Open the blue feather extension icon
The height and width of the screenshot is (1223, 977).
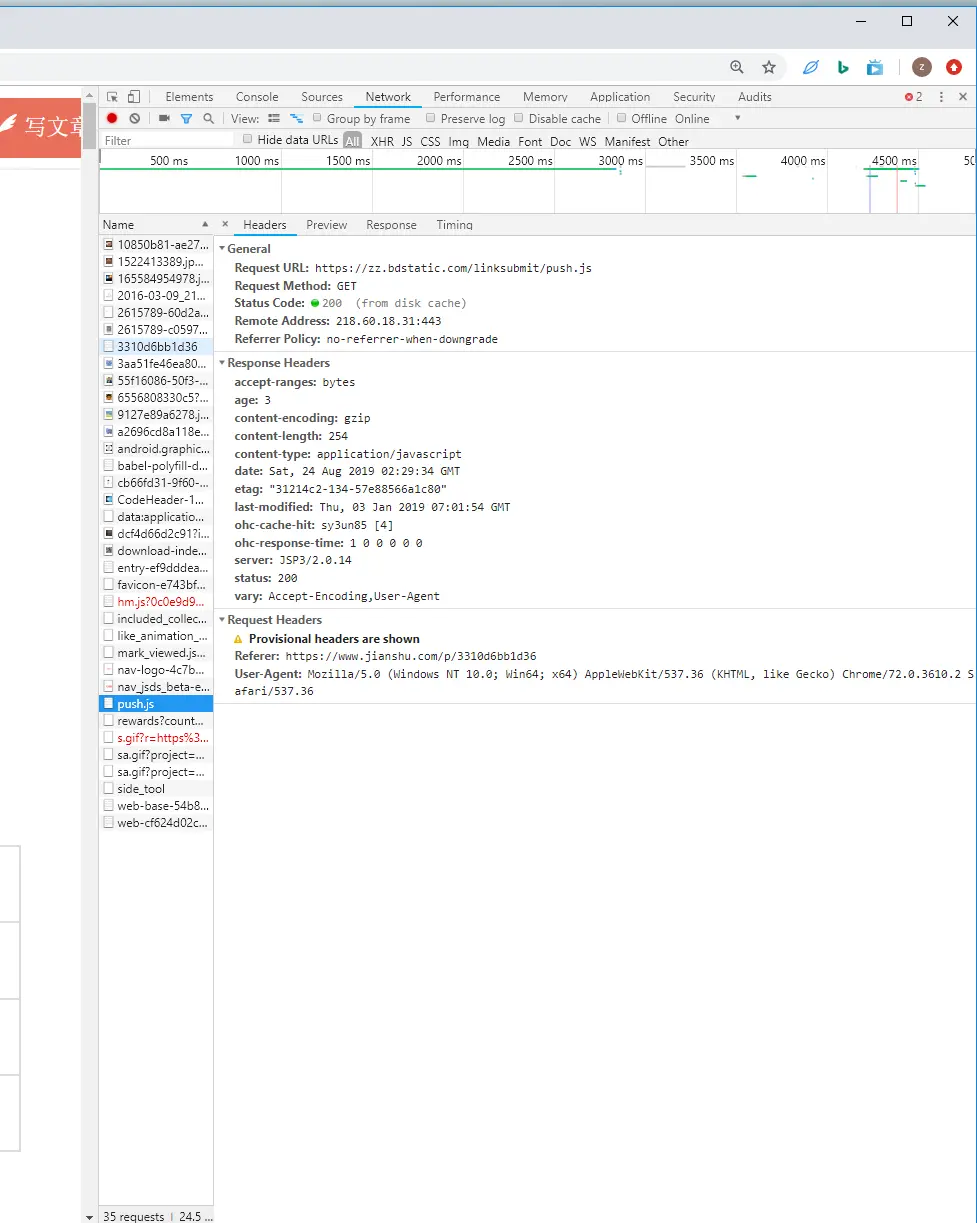pyautogui.click(x=811, y=67)
